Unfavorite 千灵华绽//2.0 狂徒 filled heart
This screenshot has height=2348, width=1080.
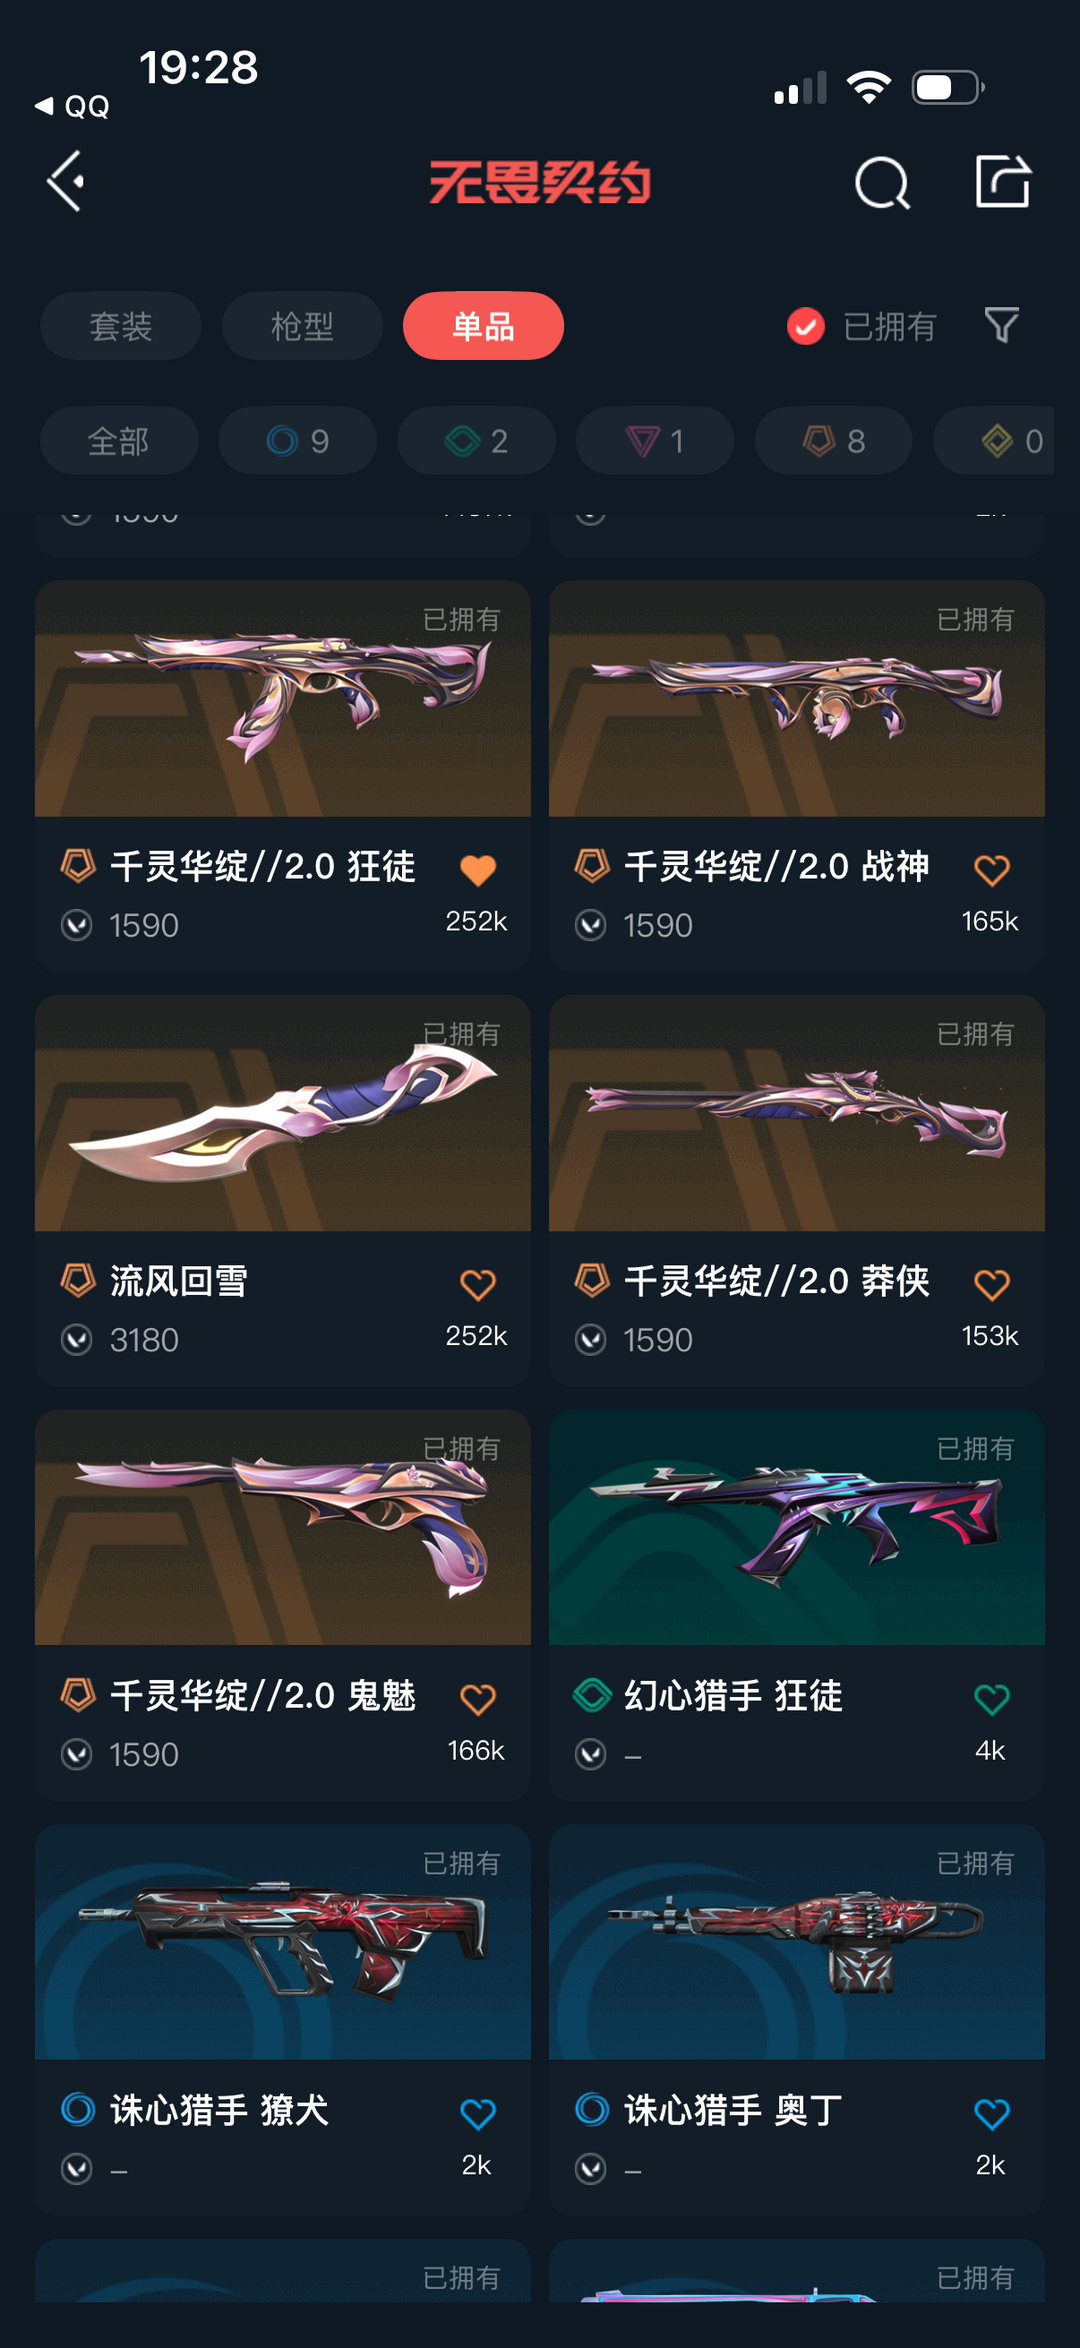pyautogui.click(x=478, y=870)
